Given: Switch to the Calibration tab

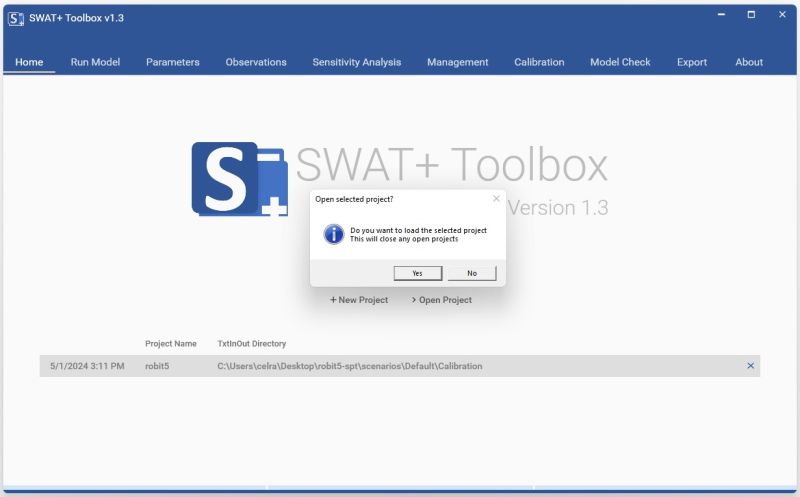Looking at the screenshot, I should [x=539, y=62].
